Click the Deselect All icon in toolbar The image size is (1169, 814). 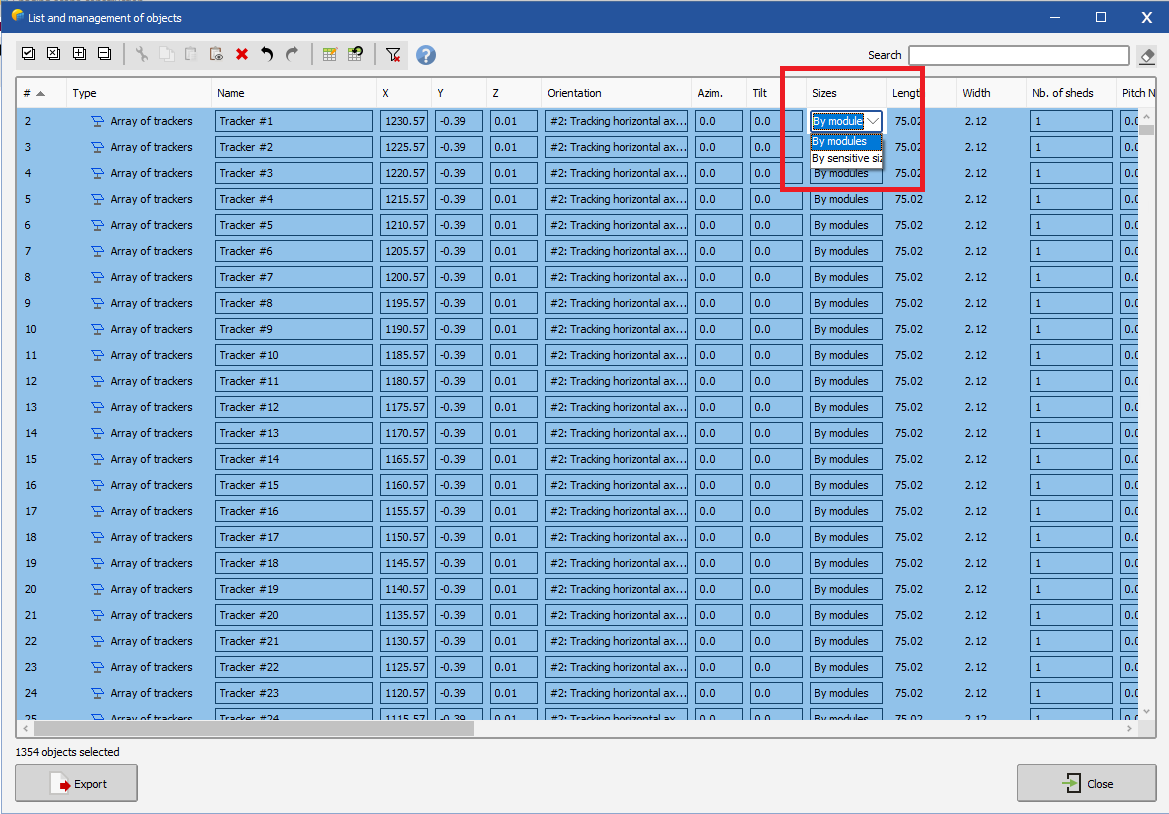pyautogui.click(x=53, y=54)
